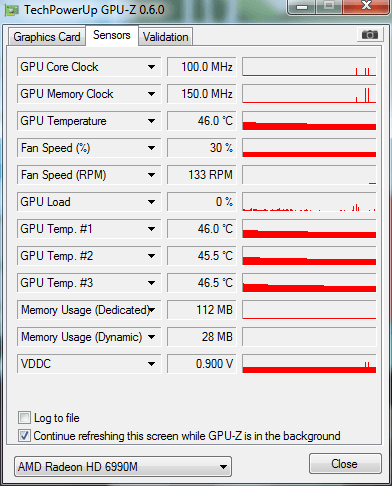Switch to the Validation tab
Viewport: 392px width, 486px height.
[166, 37]
